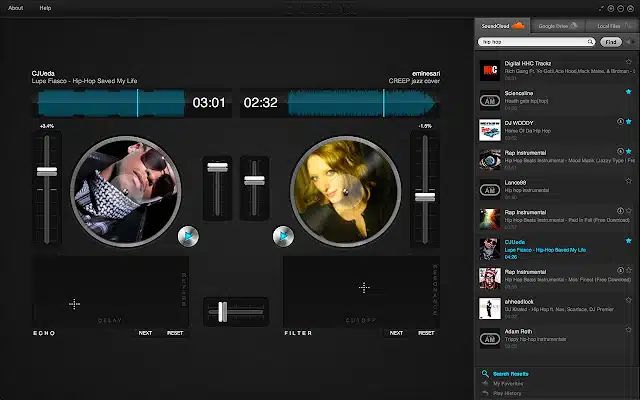Download Mos Finest Rap Instrumental track
640x400 pixels.
(620, 270)
